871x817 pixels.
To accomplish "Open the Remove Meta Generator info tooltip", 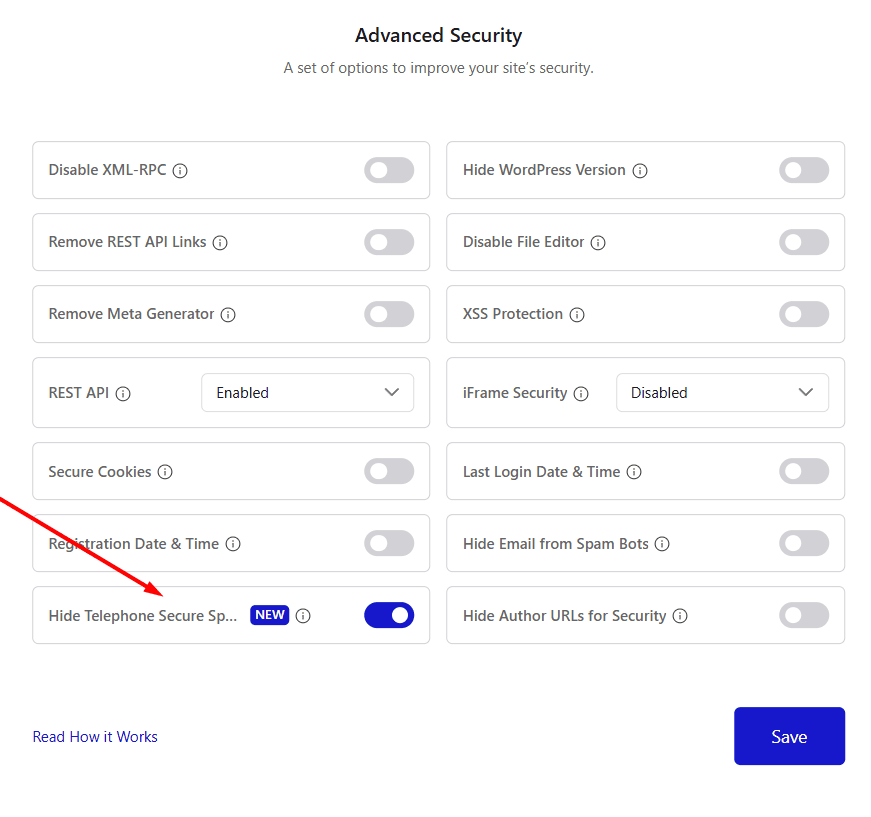I will click(x=229, y=314).
